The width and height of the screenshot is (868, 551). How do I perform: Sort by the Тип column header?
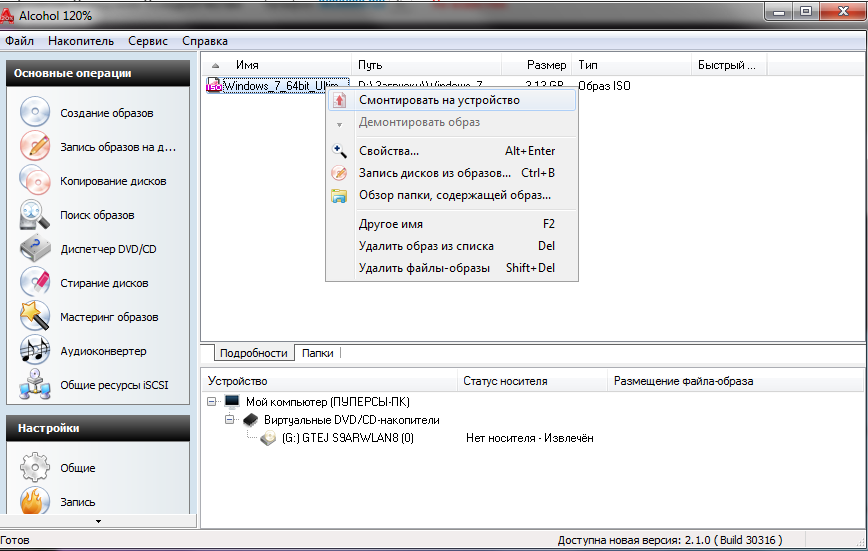point(632,65)
